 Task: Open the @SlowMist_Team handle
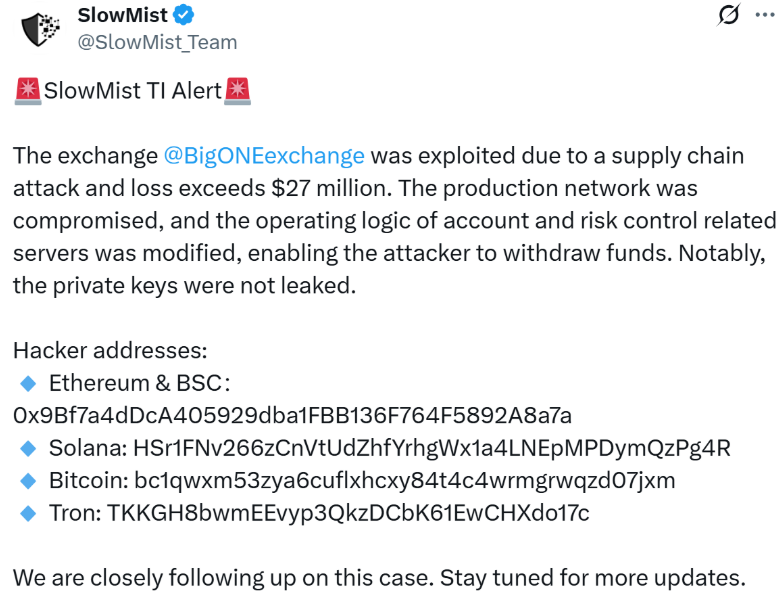[158, 42]
